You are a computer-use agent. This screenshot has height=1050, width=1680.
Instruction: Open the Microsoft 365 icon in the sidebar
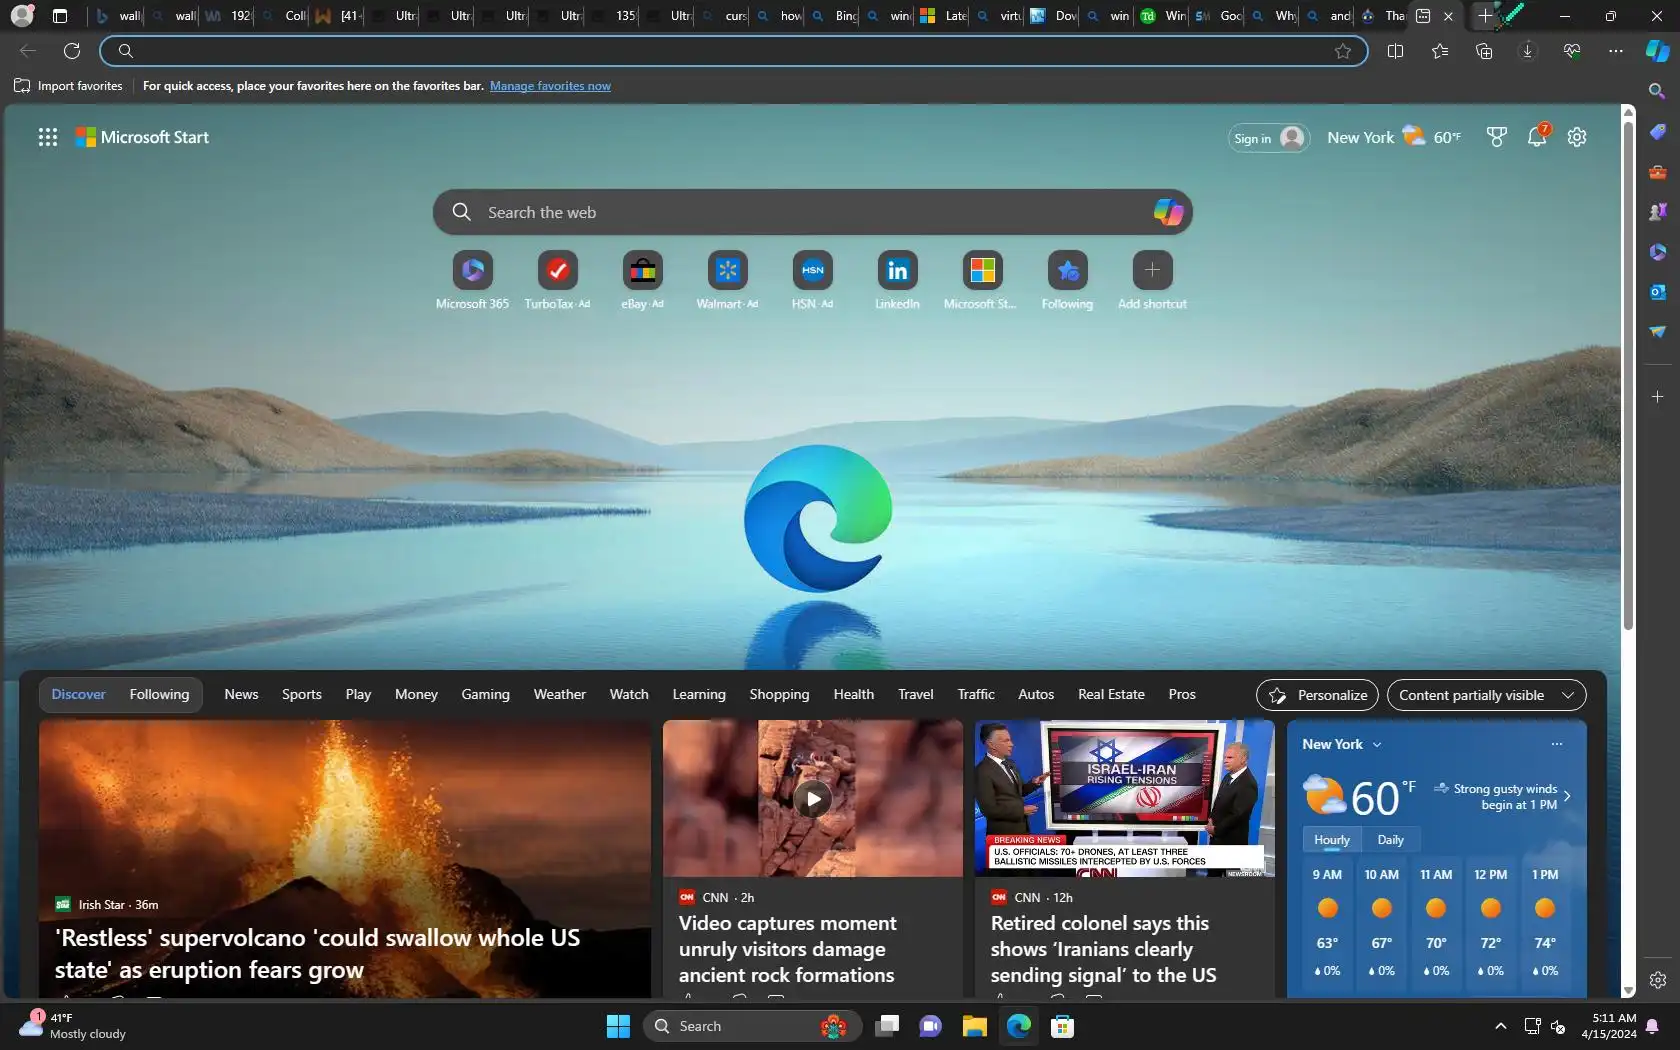pyautogui.click(x=1657, y=252)
